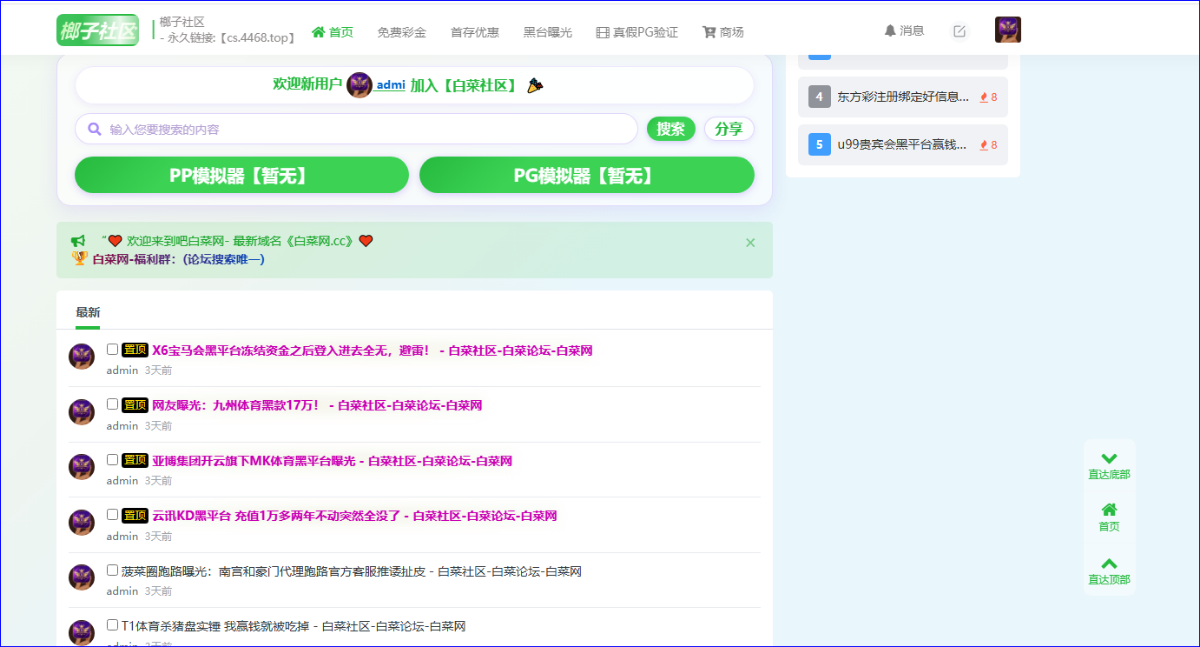
Task: Click rank number 5 badge
Action: pyautogui.click(x=819, y=145)
